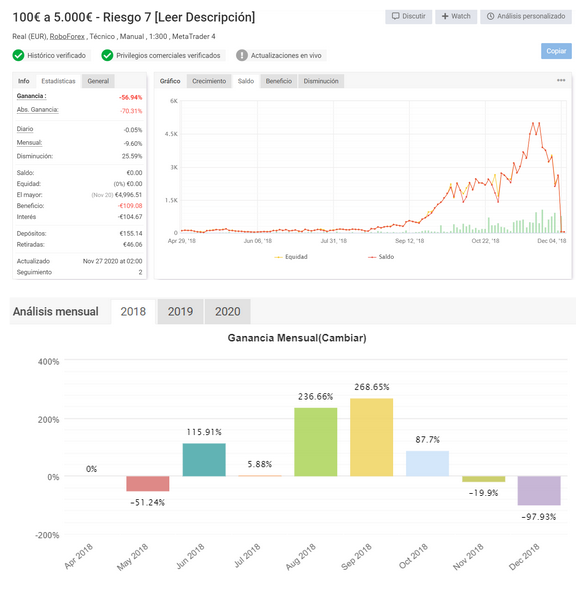The width and height of the screenshot is (584, 590).
Task: Click the €4,996.51 El mayor value
Action: 128,195
